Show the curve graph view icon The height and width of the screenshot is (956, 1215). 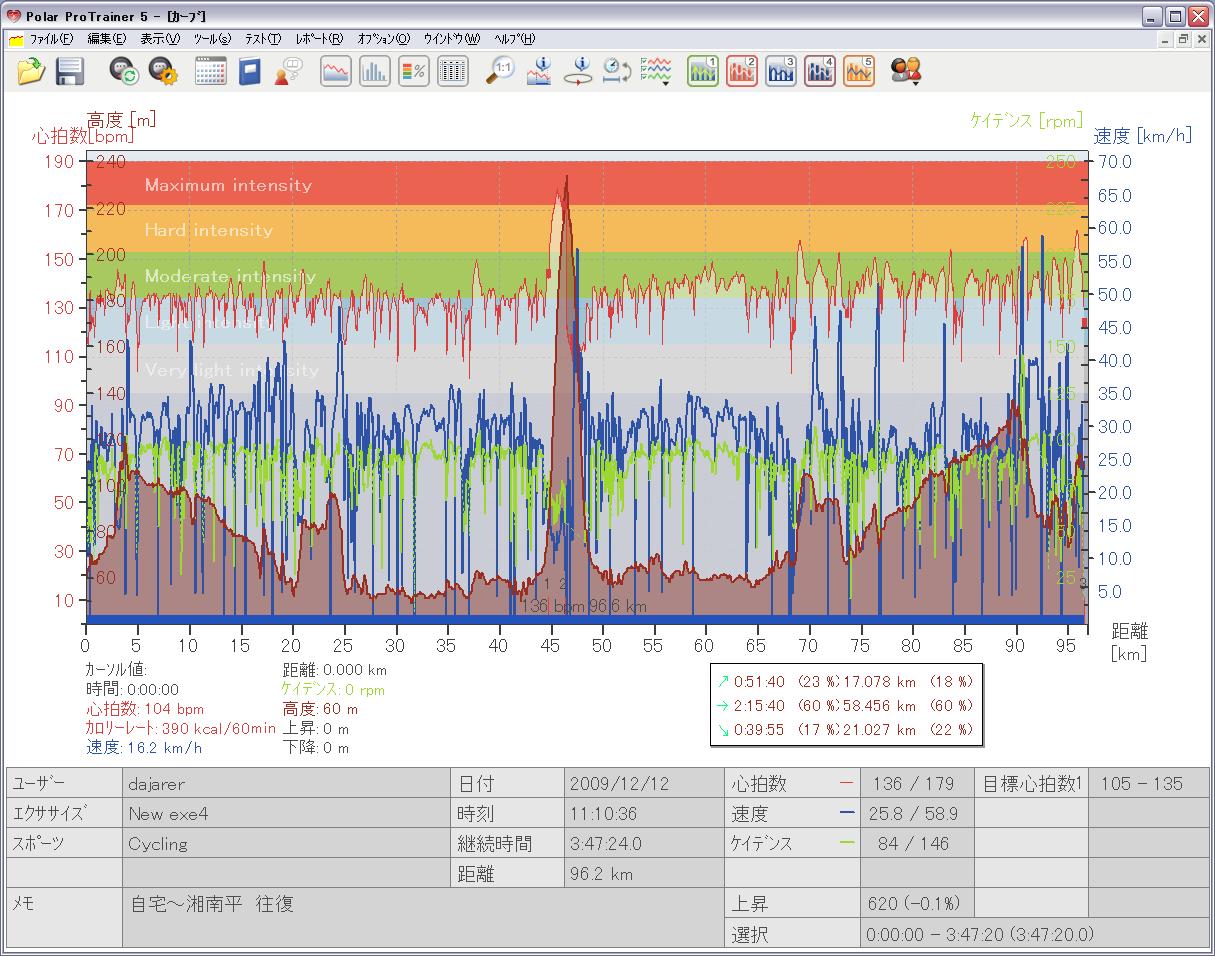[x=336, y=71]
